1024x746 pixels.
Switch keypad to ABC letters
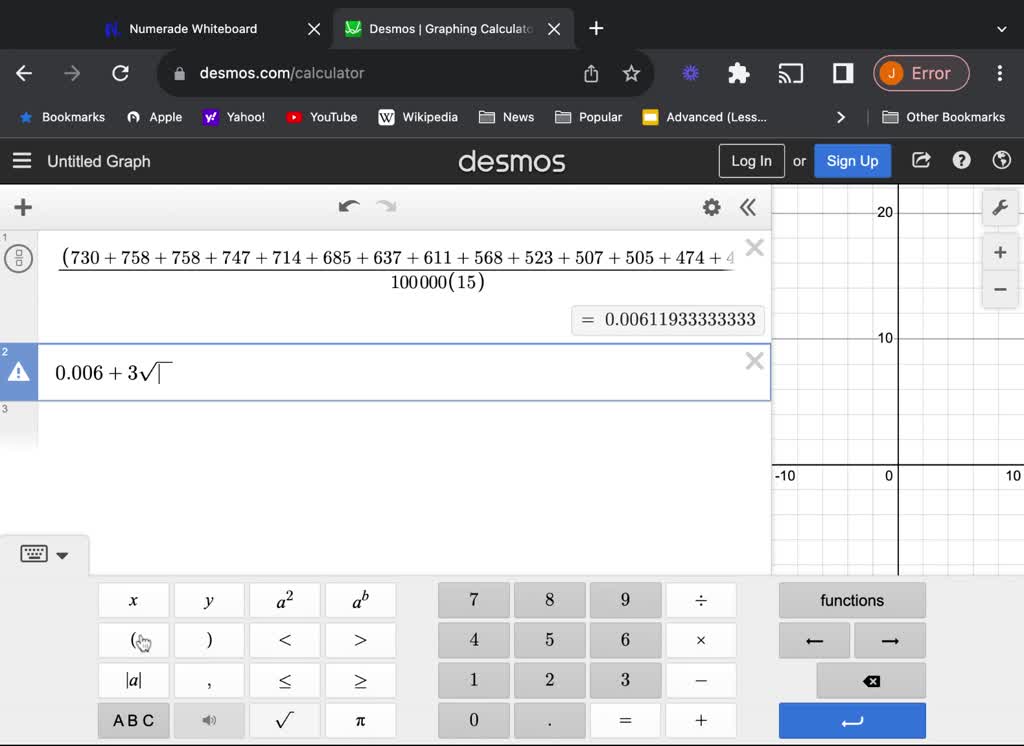[133, 721]
